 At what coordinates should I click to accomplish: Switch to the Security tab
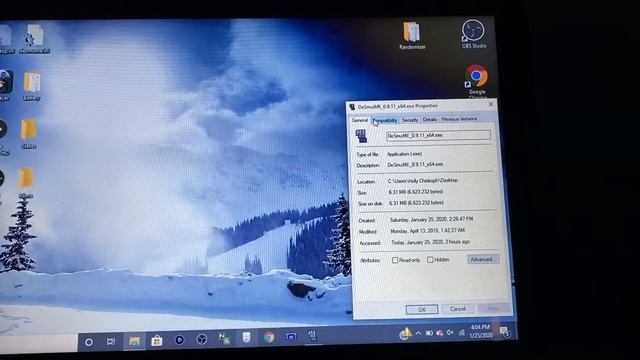tap(410, 120)
